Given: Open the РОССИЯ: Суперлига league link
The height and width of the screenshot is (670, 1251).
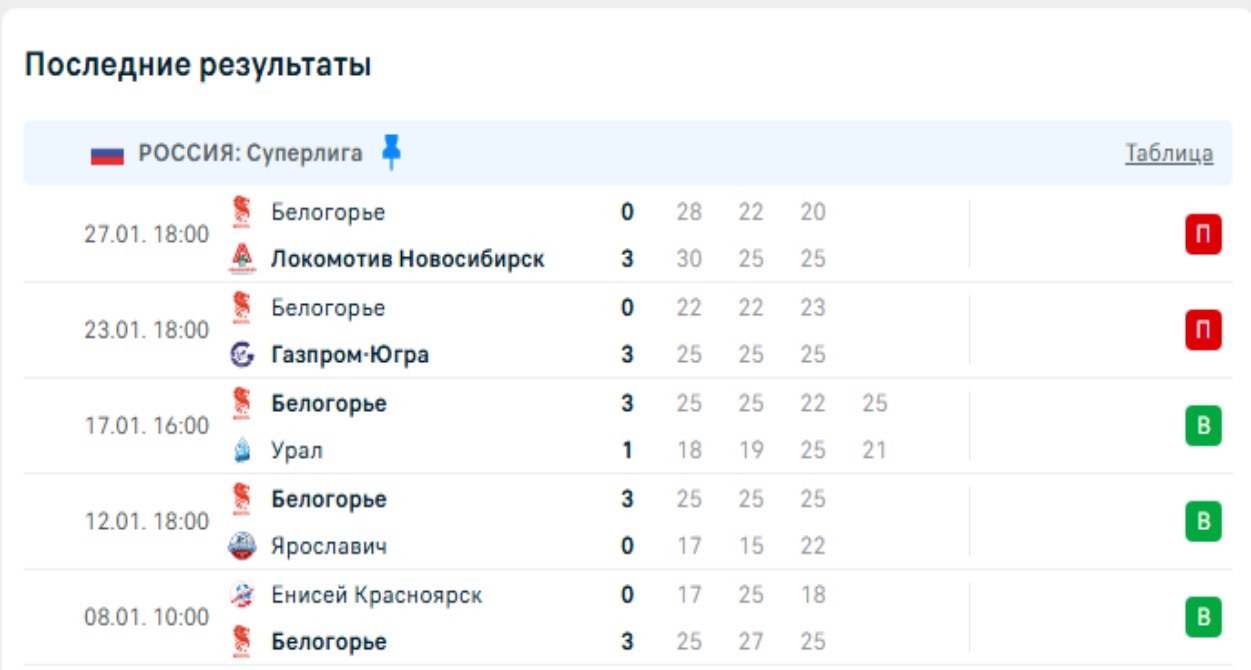Looking at the screenshot, I should (x=250, y=154).
